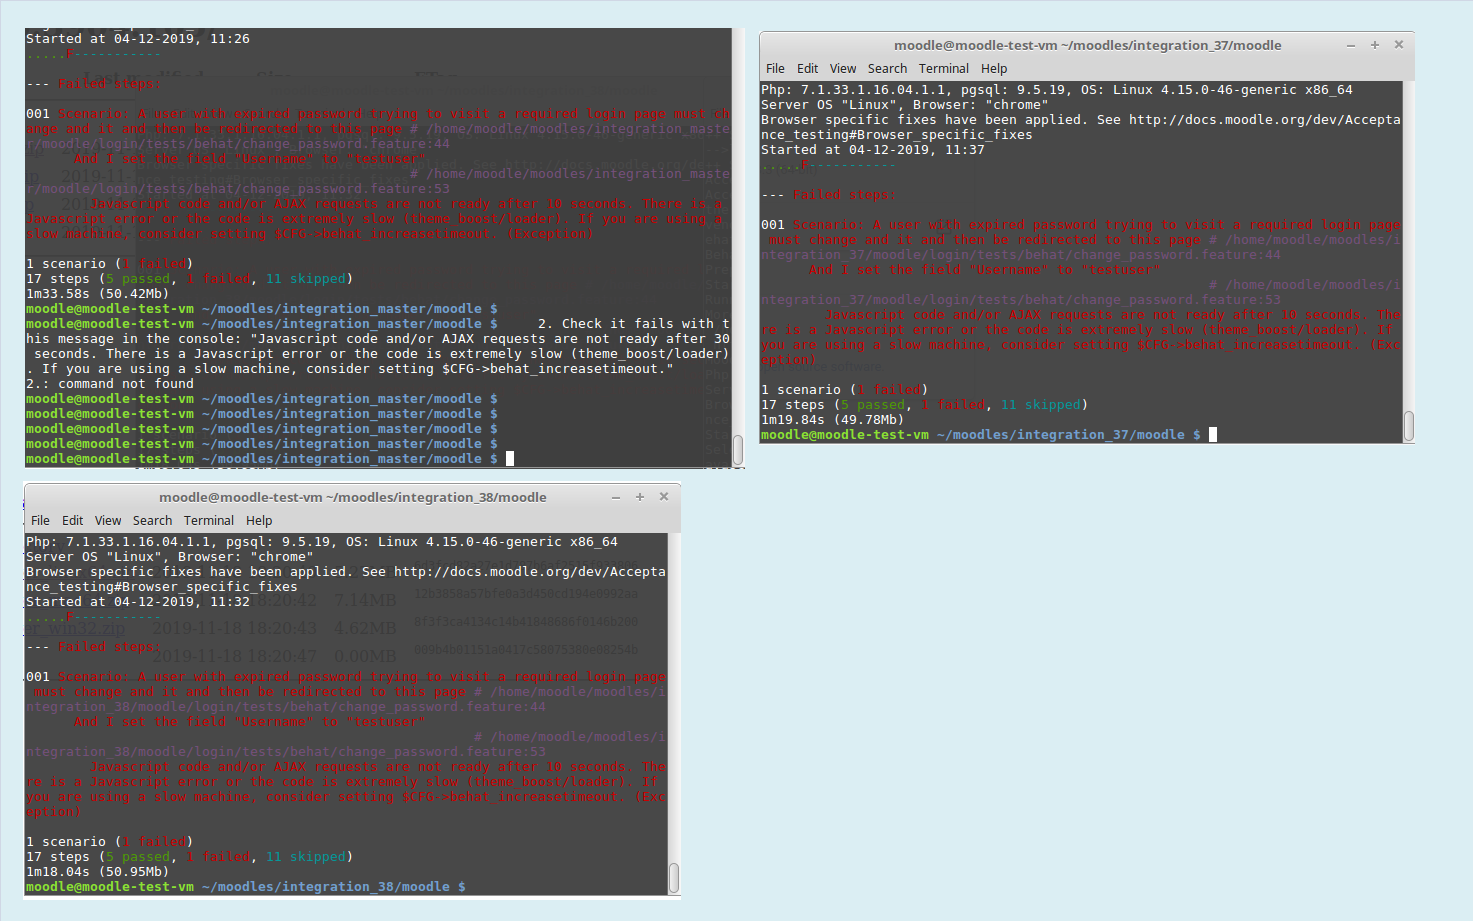Click scrollbar thumb in integration_37 terminal
Screen dimensions: 1473x921
[1408, 426]
